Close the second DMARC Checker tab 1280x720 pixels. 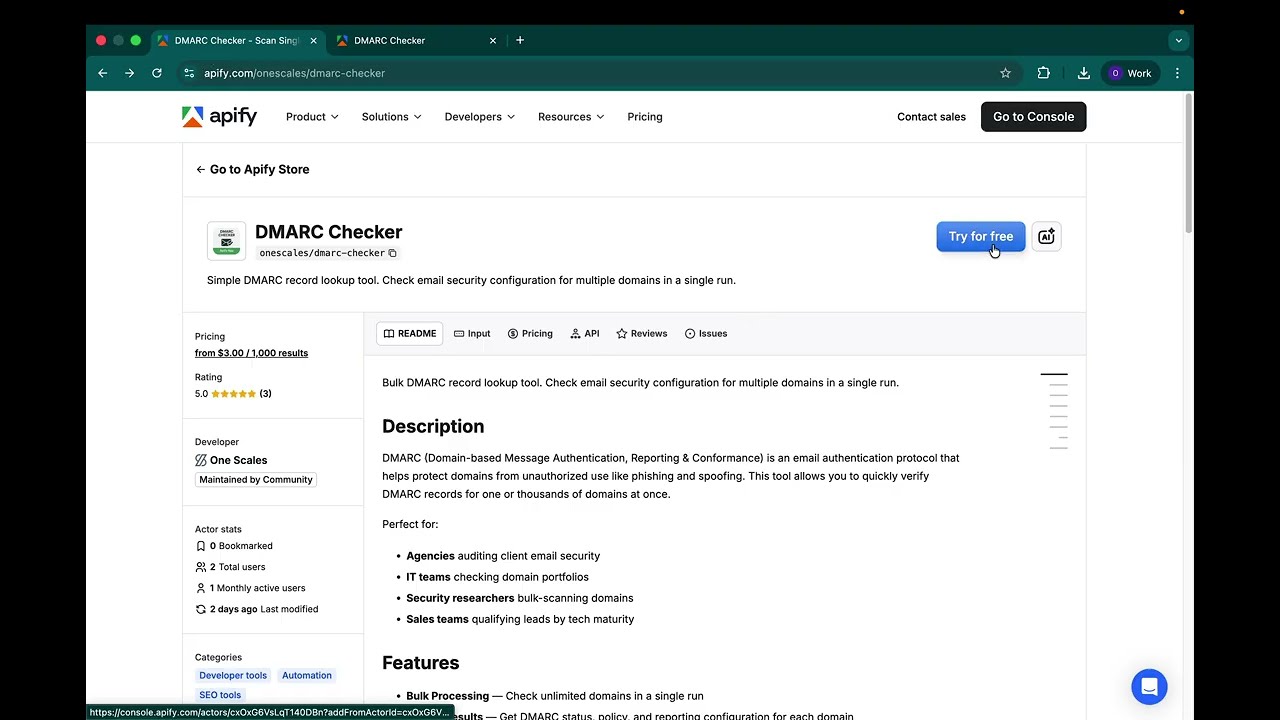[x=492, y=41]
